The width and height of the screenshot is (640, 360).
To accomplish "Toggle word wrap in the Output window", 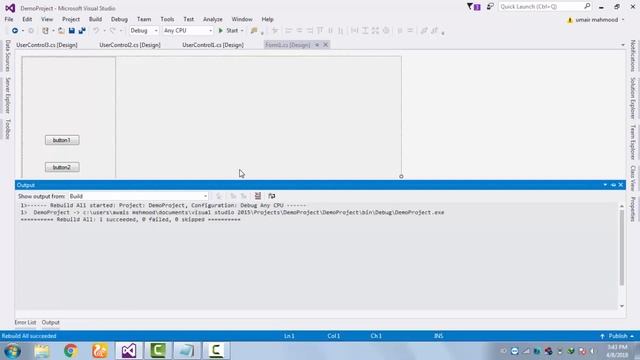I will [271, 196].
